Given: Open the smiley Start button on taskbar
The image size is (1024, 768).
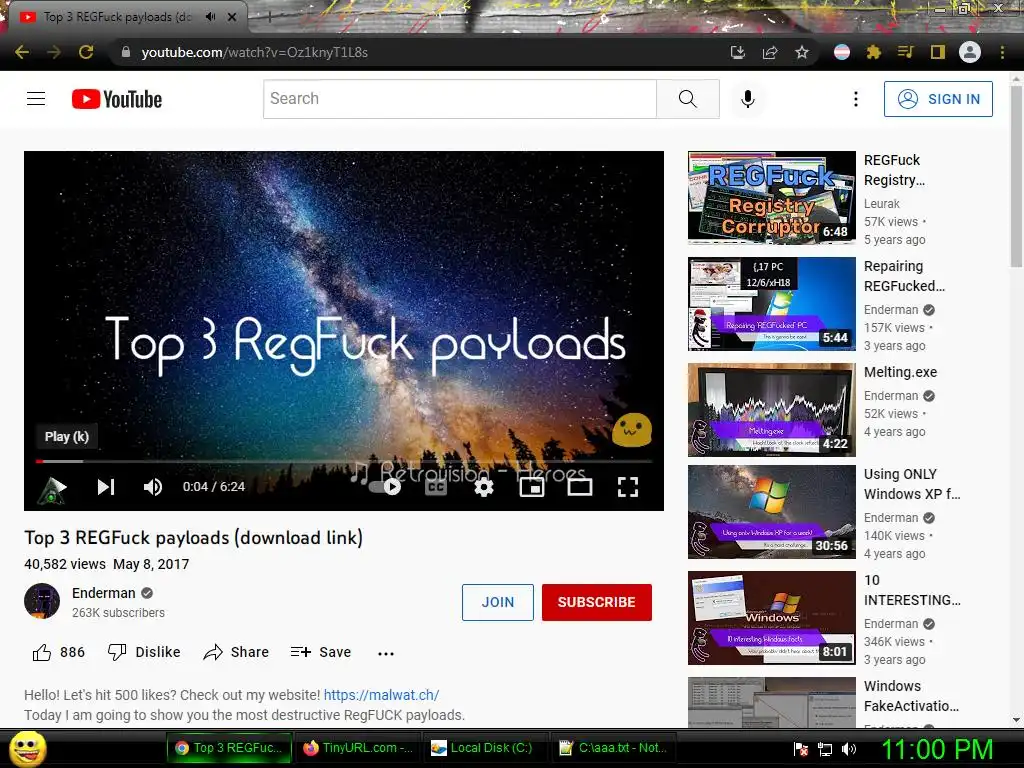Looking at the screenshot, I should point(28,748).
